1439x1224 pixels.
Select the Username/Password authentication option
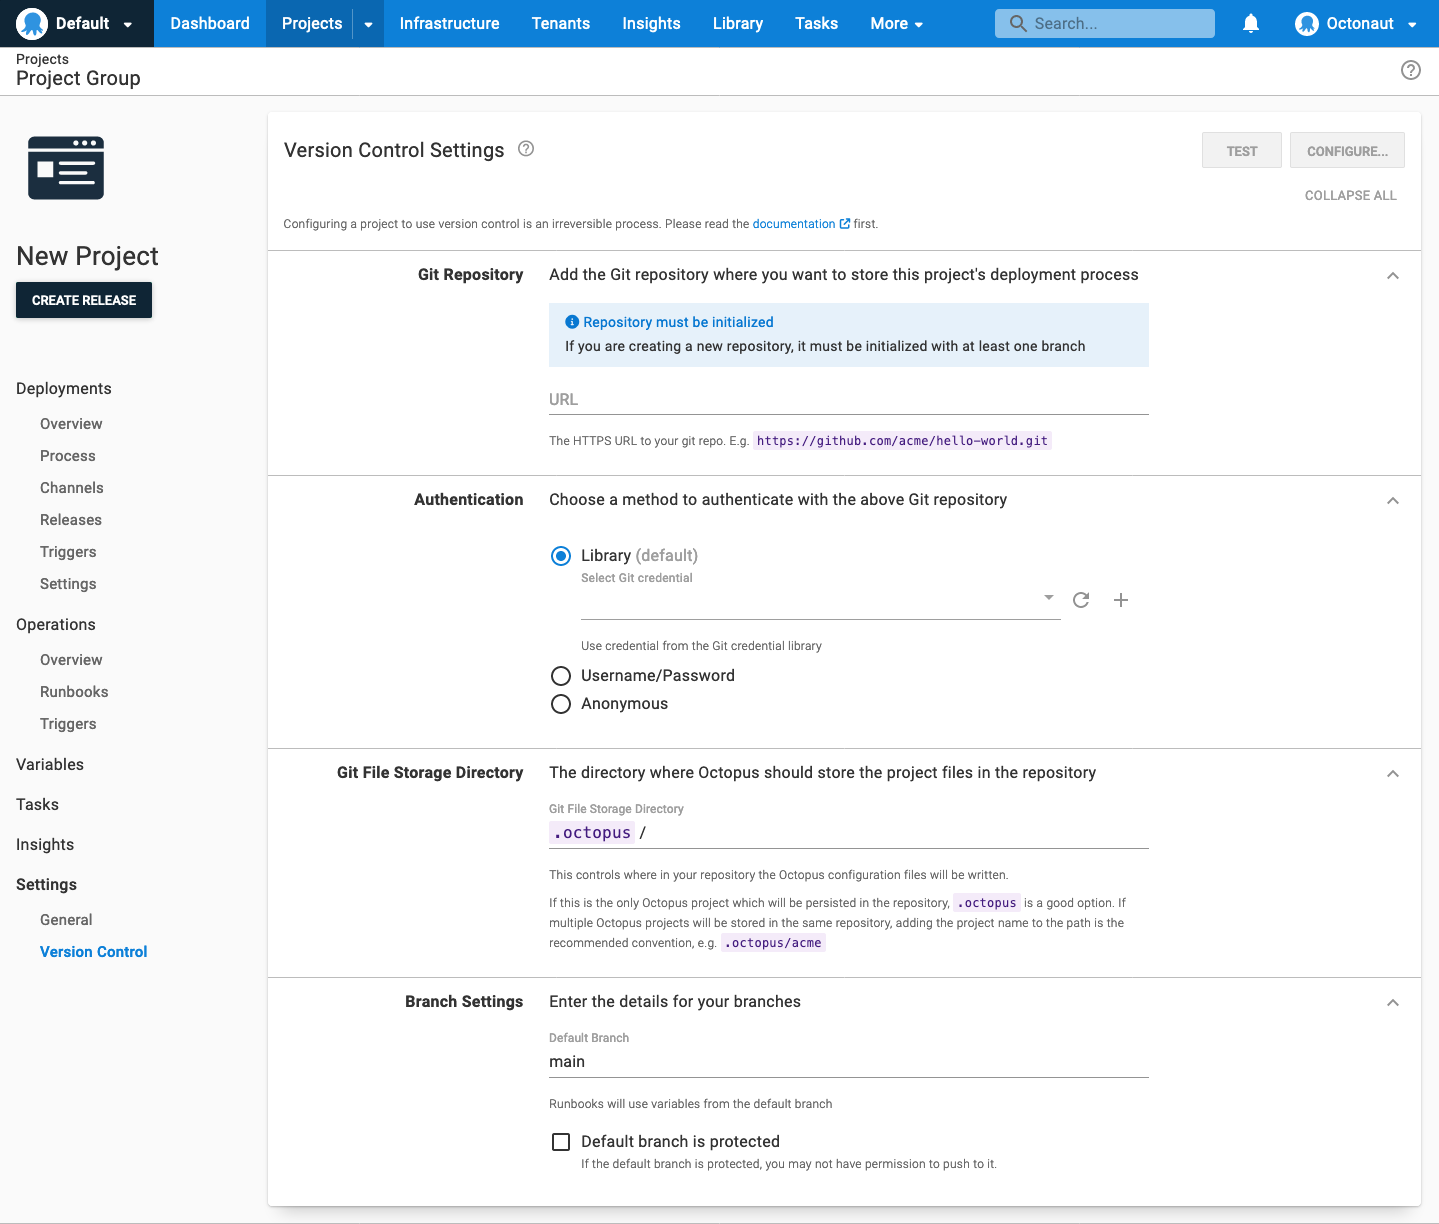coord(561,676)
